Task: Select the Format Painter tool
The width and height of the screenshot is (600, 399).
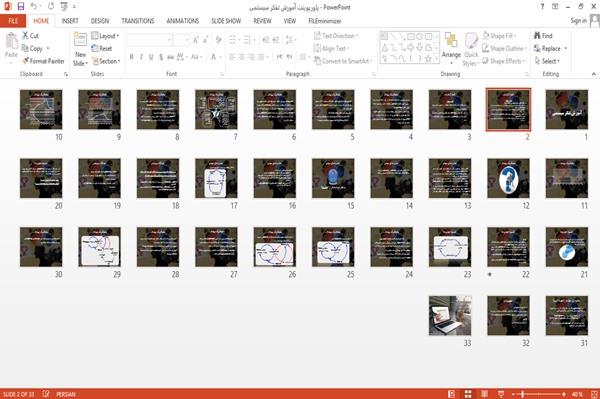Action: (43, 61)
